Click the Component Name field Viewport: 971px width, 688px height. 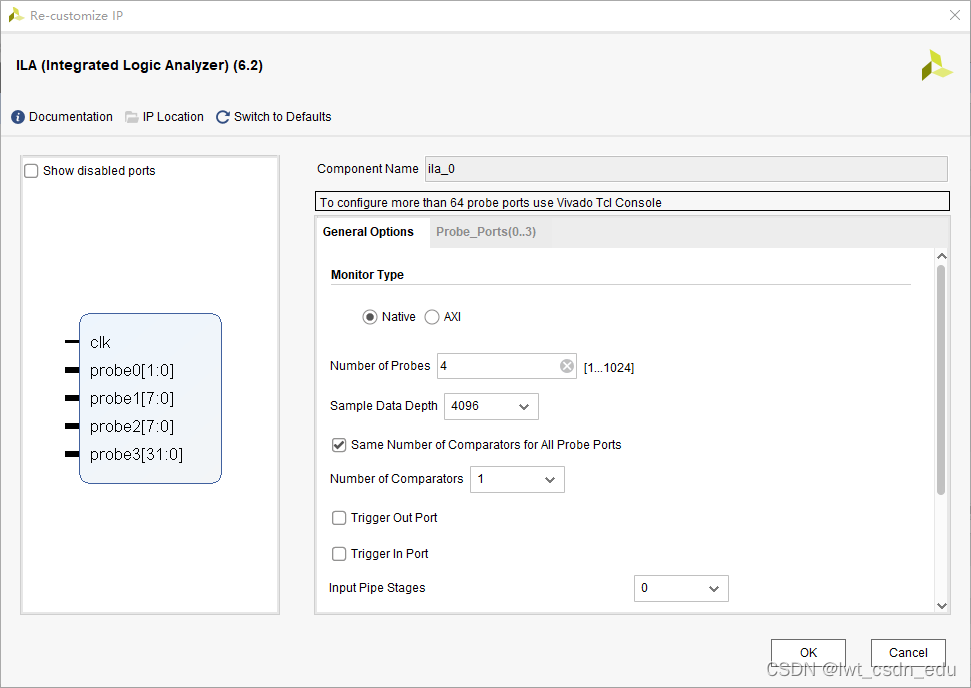pos(686,169)
